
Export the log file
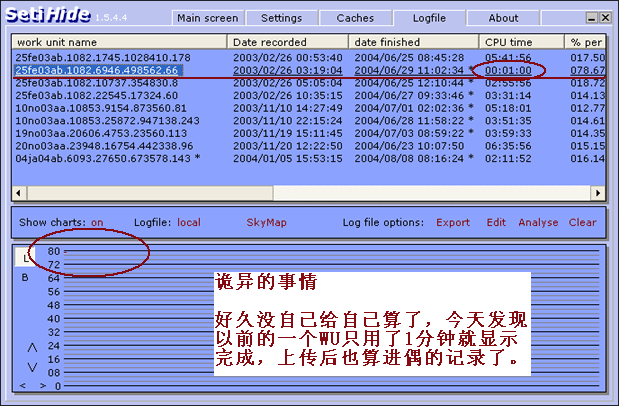[453, 222]
